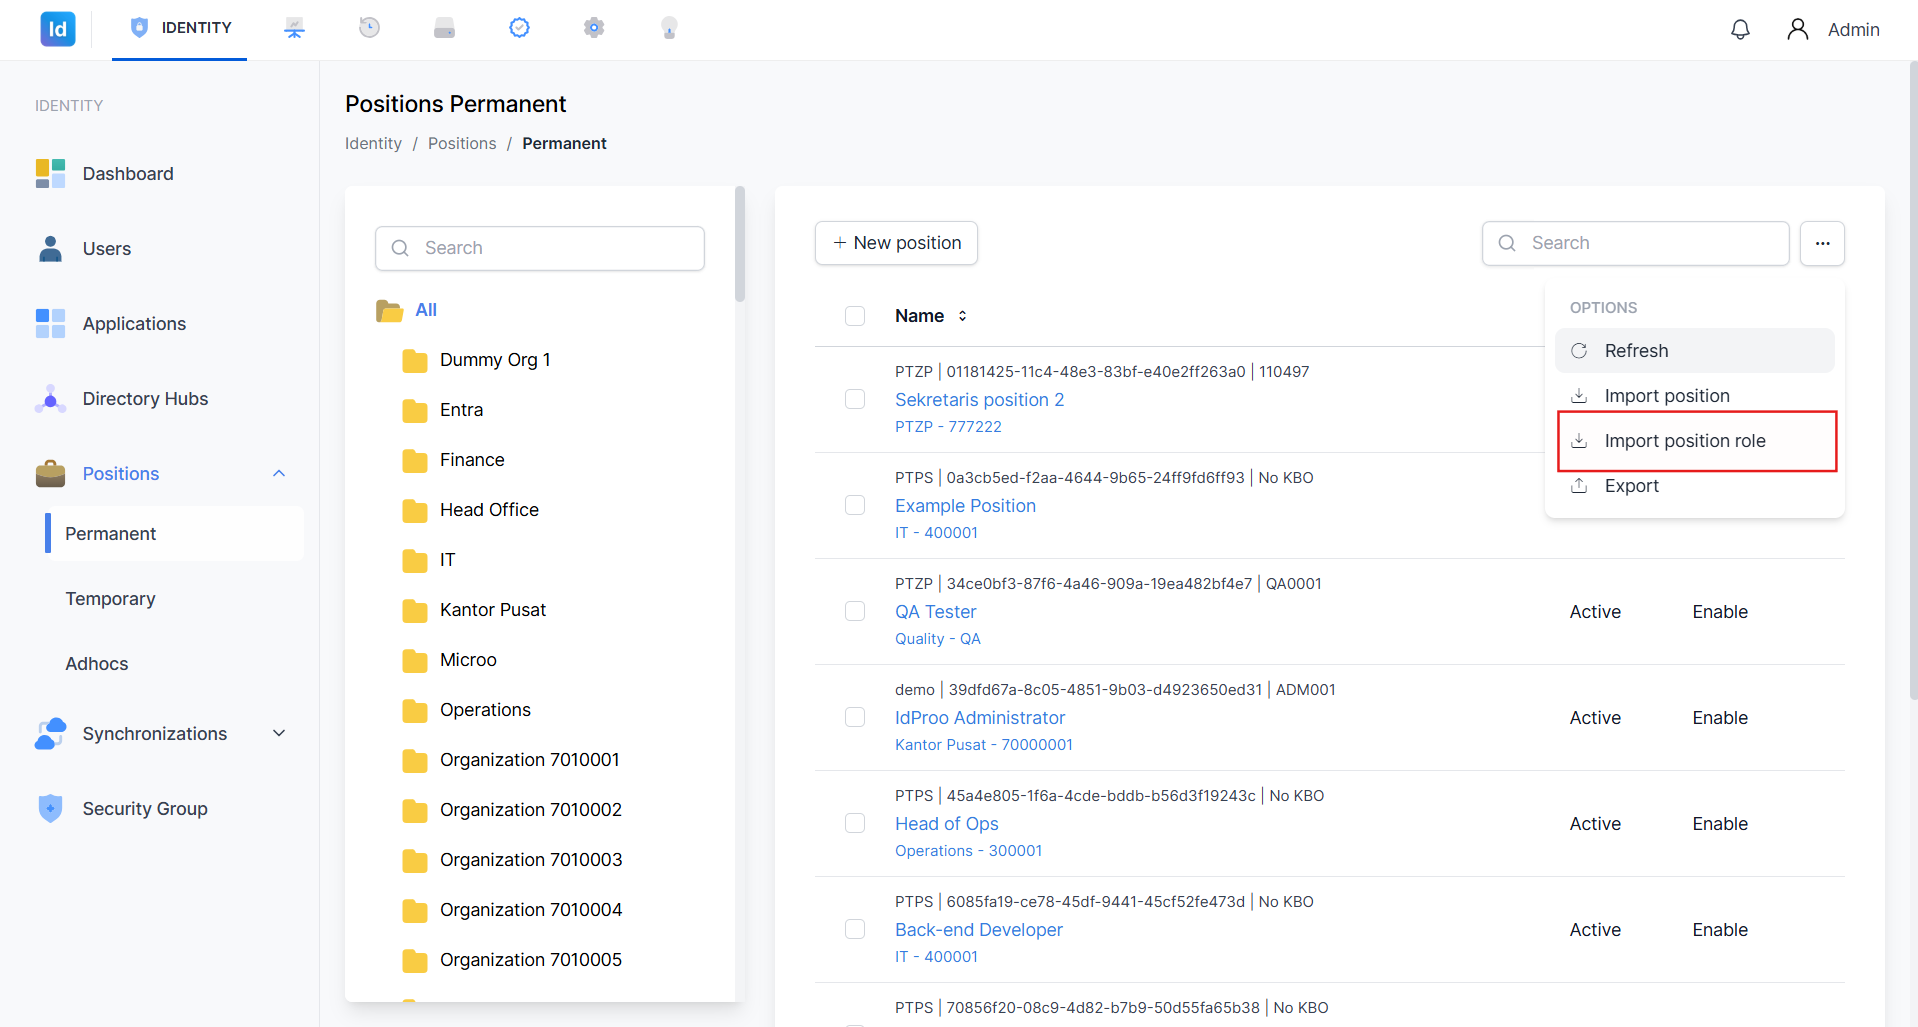The width and height of the screenshot is (1918, 1027).
Task: Click the Finance folder icon
Action: [415, 461]
